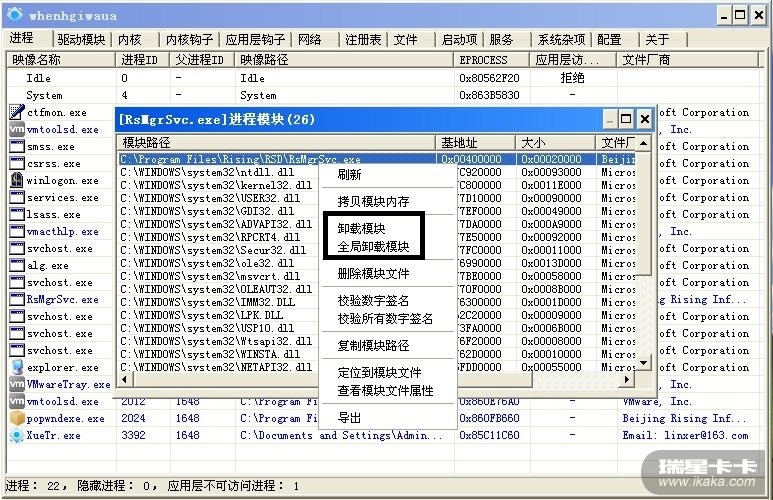This screenshot has width=773, height=500.
Task: Select the kernel32.dll module row
Action: click(377, 185)
